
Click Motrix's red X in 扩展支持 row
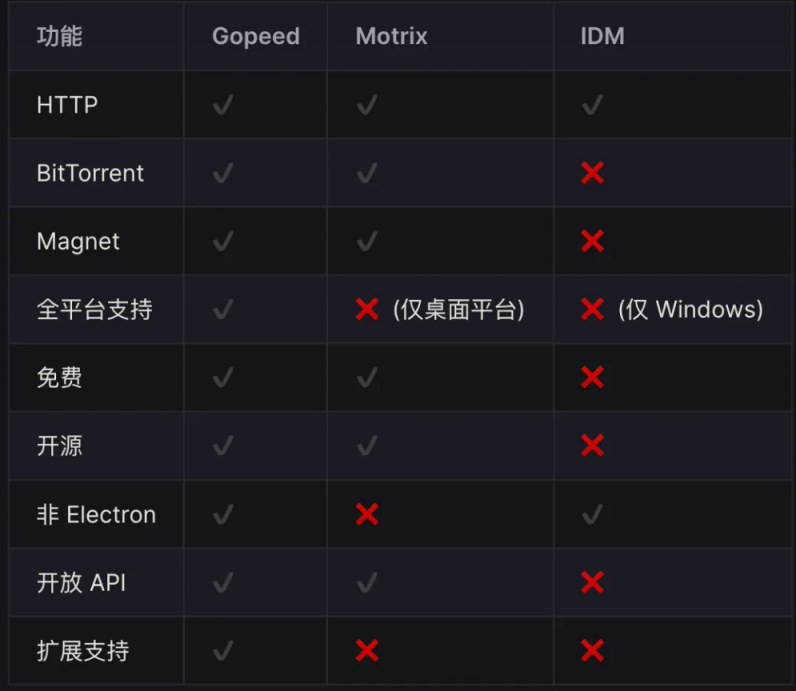click(367, 651)
